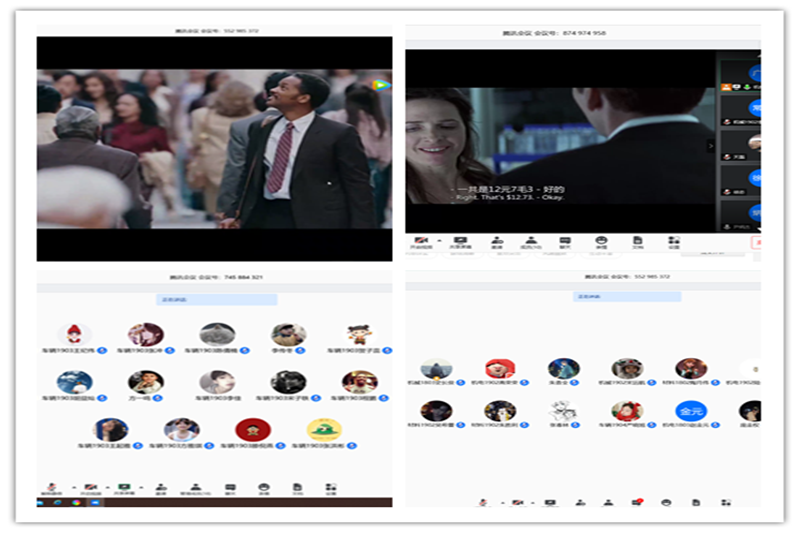800x533 pixels.
Task: Open Chat with the red notification badge
Action: coord(637,503)
